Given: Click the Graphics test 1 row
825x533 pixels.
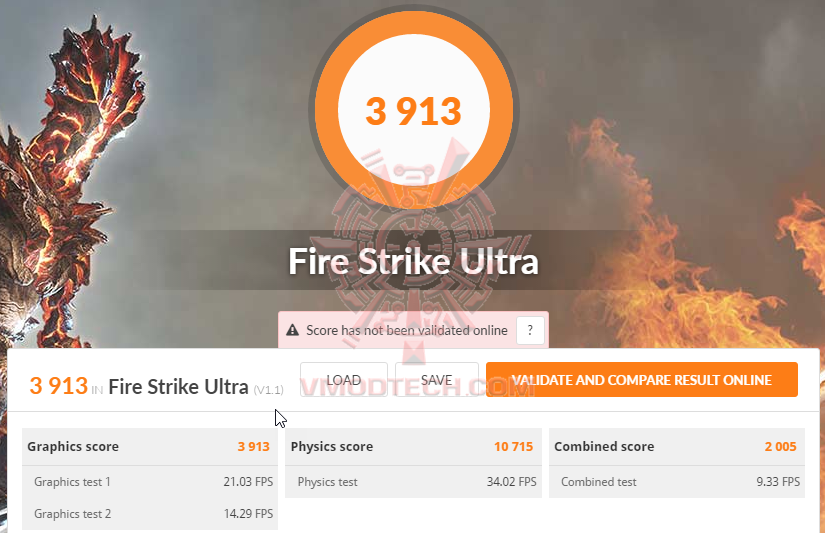Looking at the screenshot, I should pyautogui.click(x=149, y=482).
